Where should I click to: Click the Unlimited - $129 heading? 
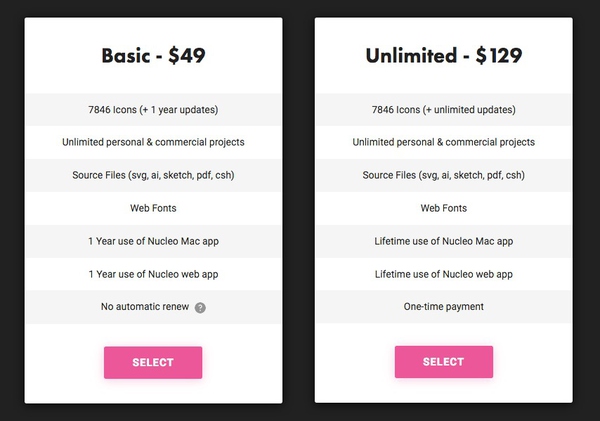pyautogui.click(x=444, y=55)
